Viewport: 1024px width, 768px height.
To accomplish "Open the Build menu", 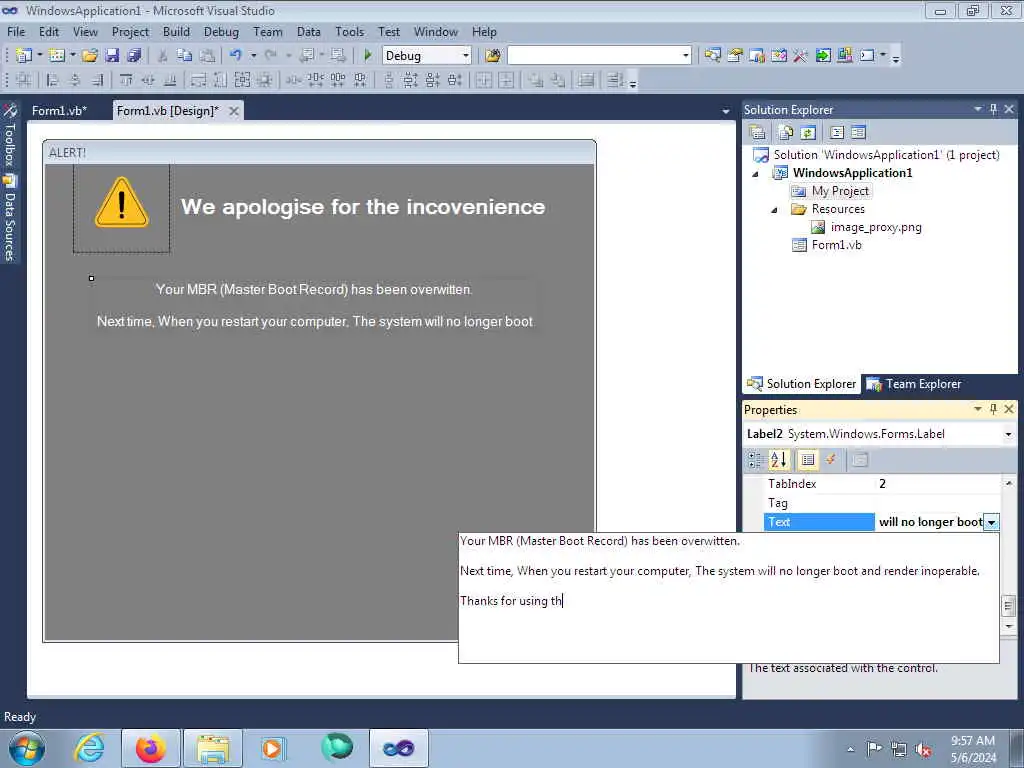I will [x=176, y=31].
